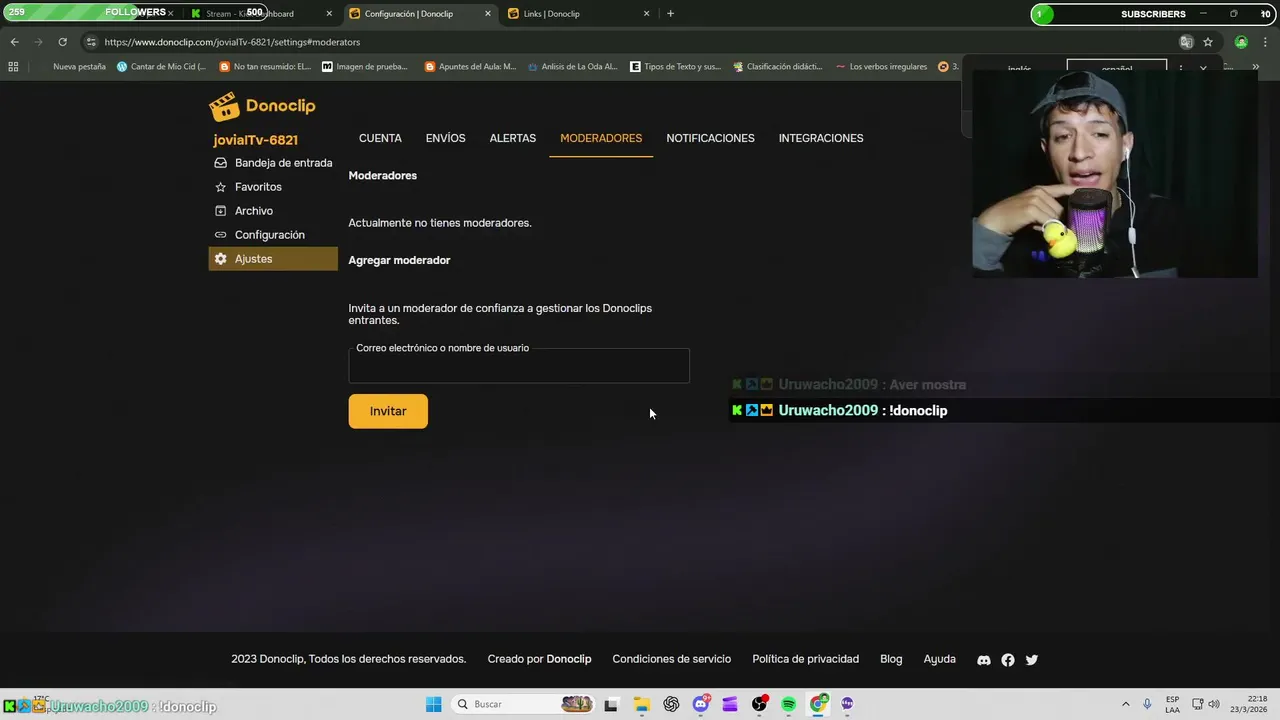
Task: Open the Chrome profile avatar
Action: pos(1241,42)
